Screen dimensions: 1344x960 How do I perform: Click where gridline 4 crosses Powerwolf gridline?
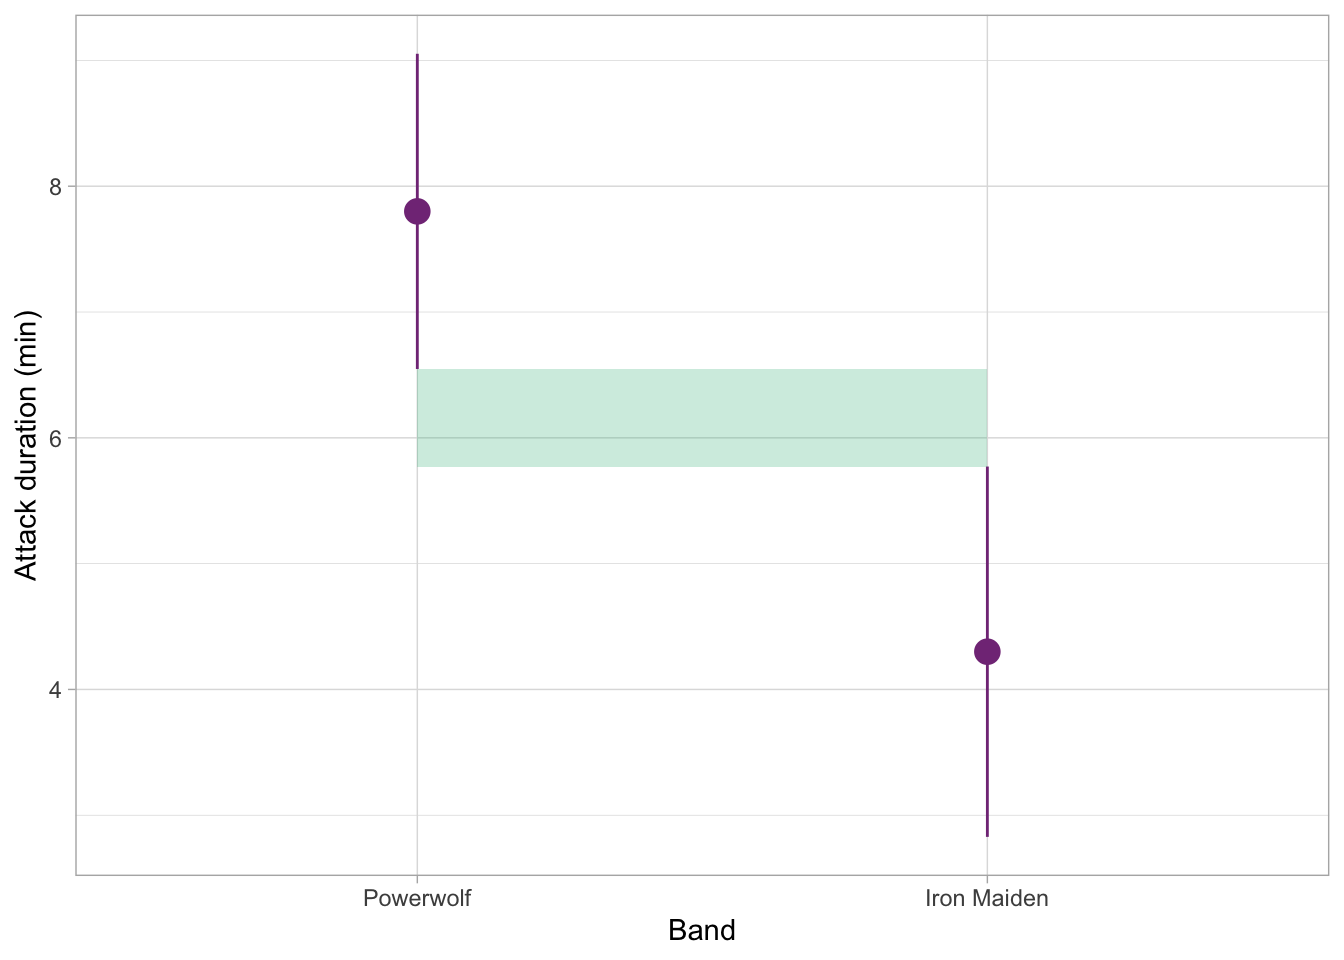tap(417, 689)
